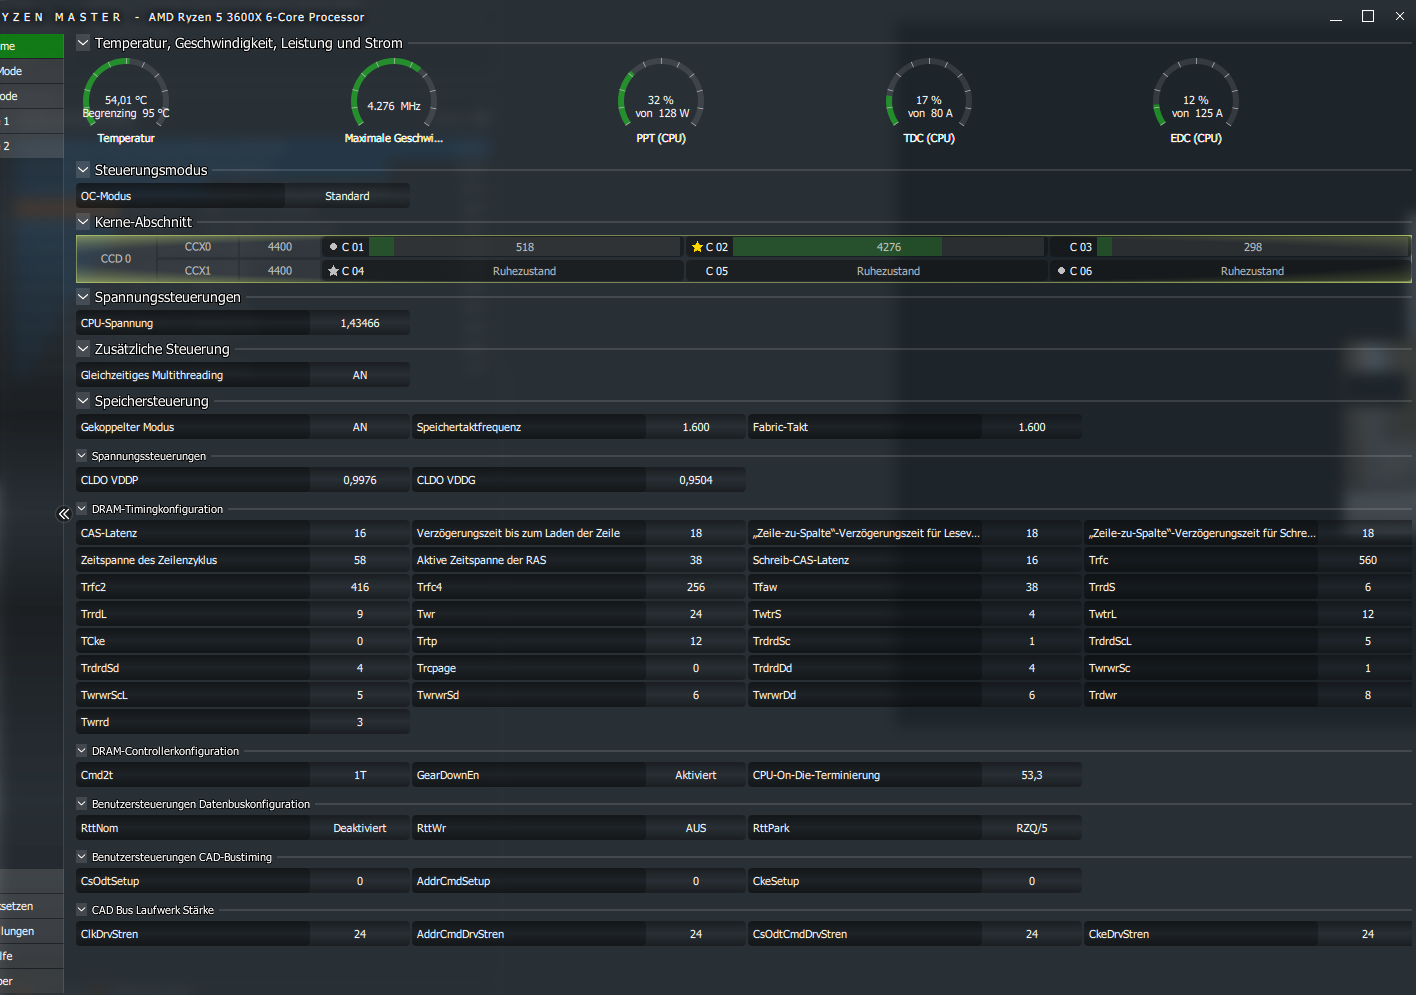This screenshot has height=995, width=1416.
Task: Click the CPU-On-Die-Terminierung value 53,3
Action: (x=1032, y=775)
